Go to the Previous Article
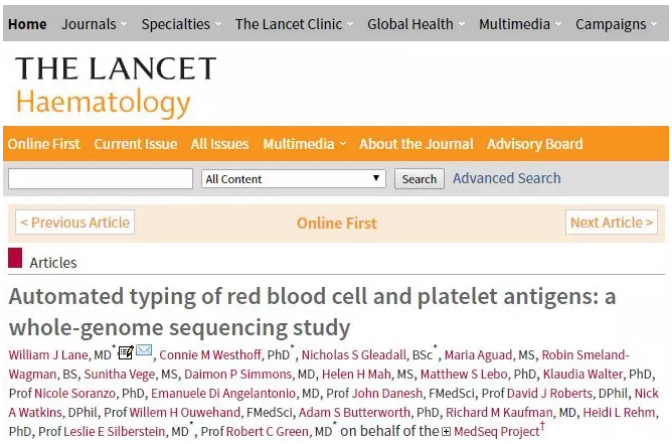This screenshot has height=444, width=672. click(x=75, y=222)
